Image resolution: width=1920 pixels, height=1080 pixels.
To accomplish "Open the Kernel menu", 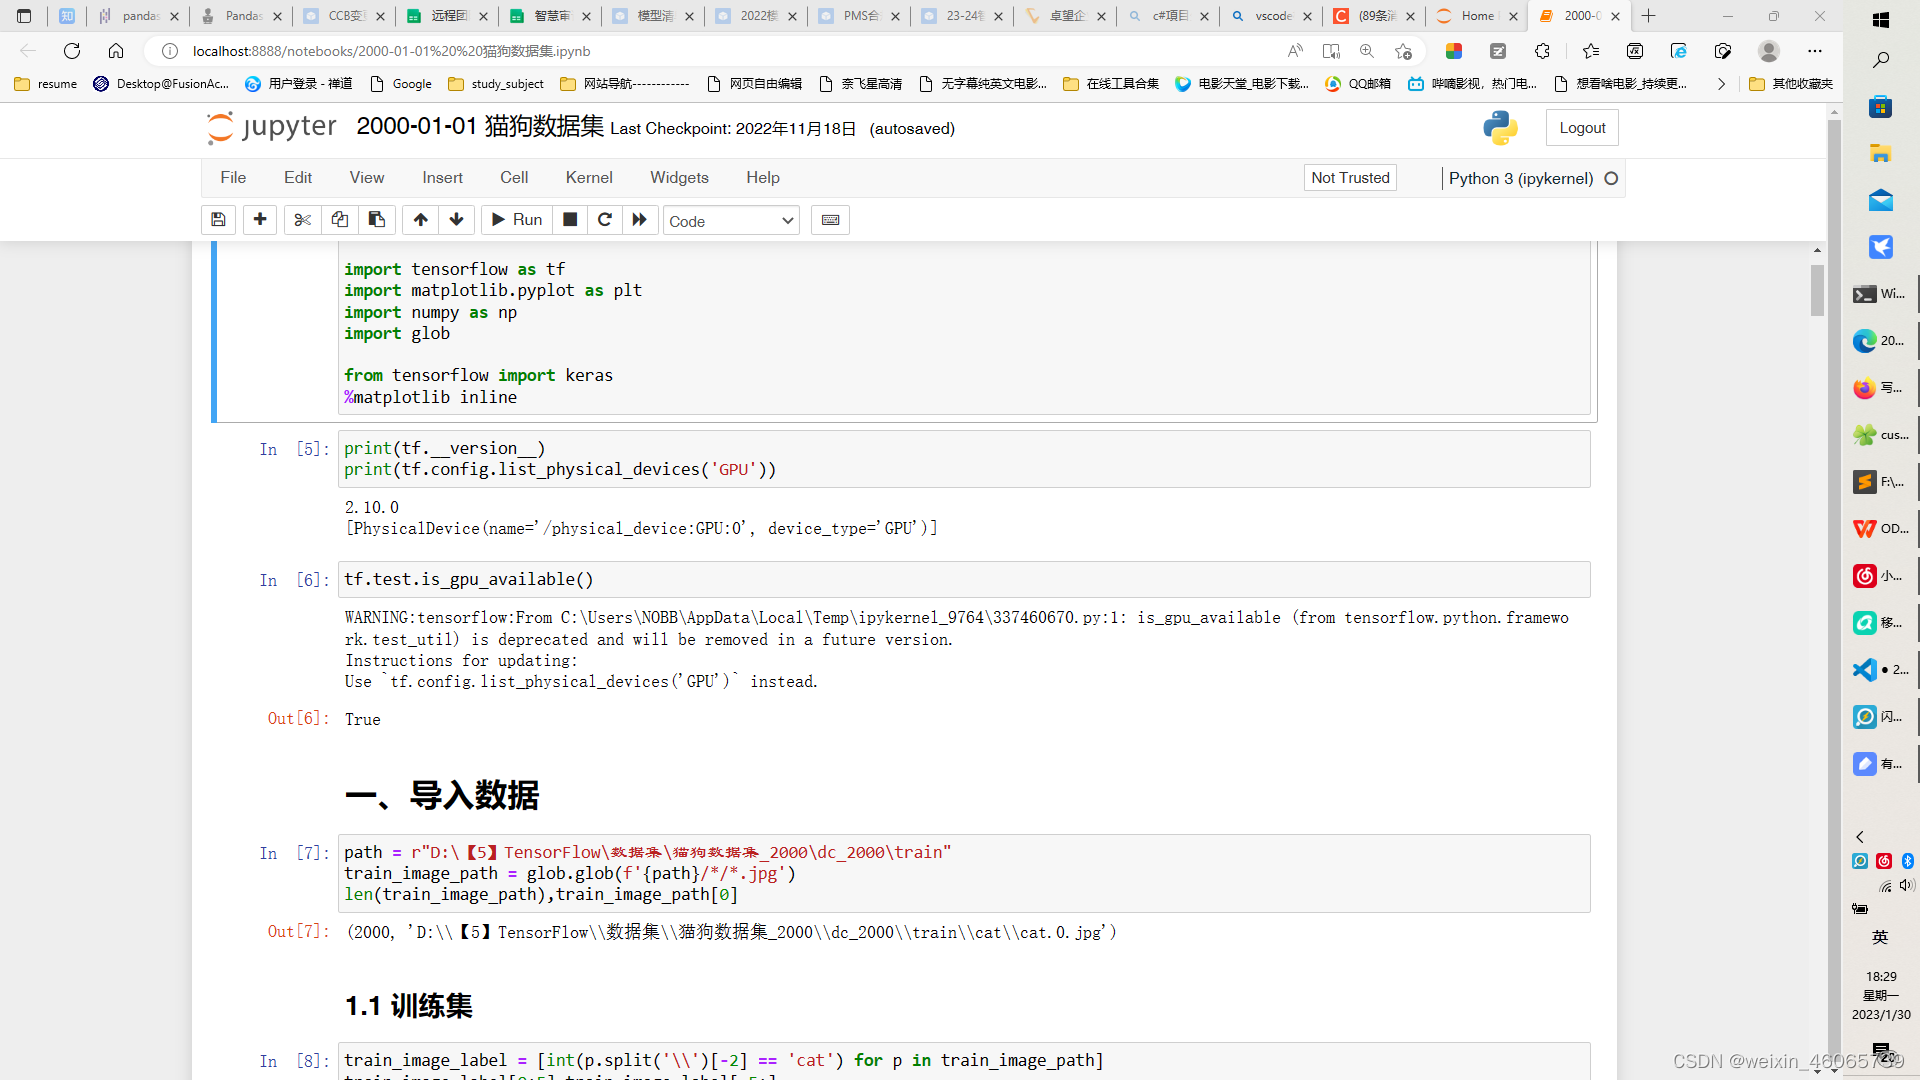I will point(589,177).
